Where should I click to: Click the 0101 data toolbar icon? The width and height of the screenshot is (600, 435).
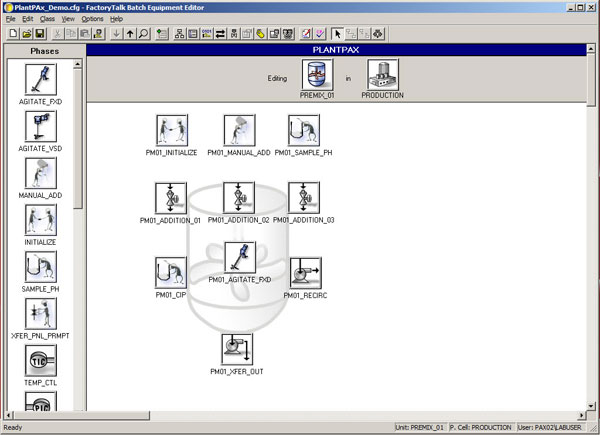(207, 34)
